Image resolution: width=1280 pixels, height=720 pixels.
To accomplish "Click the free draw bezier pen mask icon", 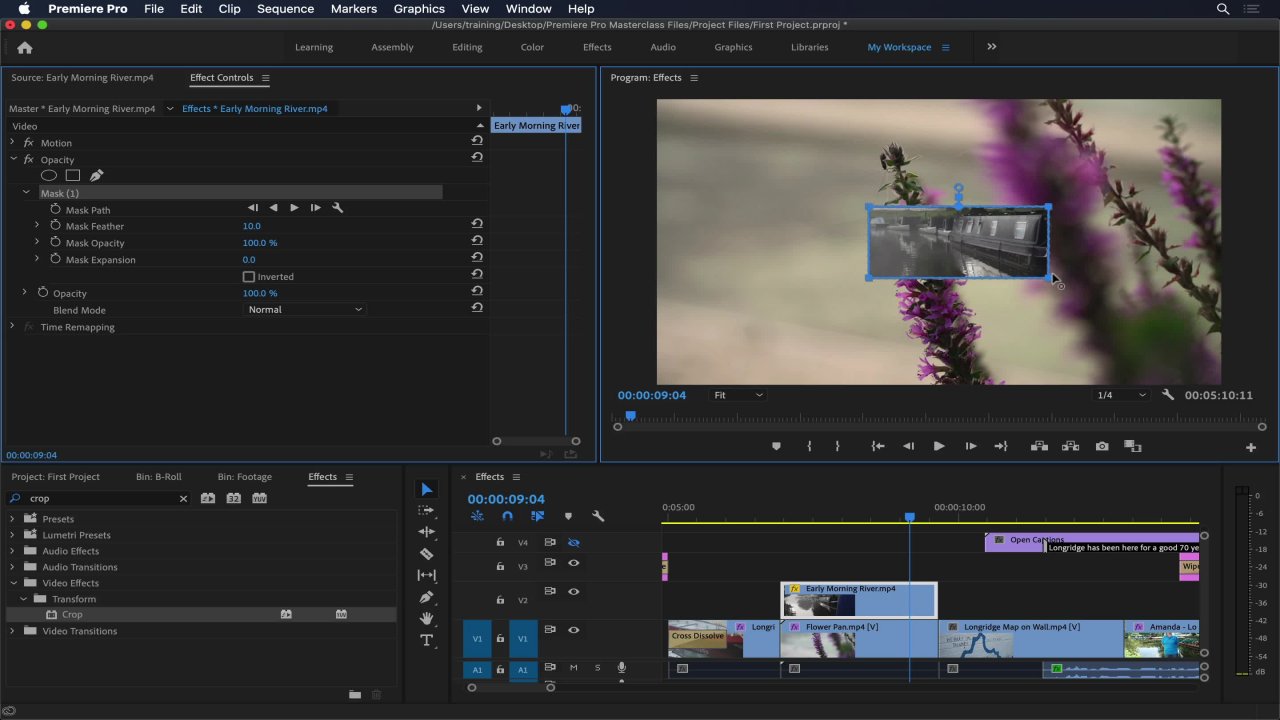I will [x=96, y=176].
